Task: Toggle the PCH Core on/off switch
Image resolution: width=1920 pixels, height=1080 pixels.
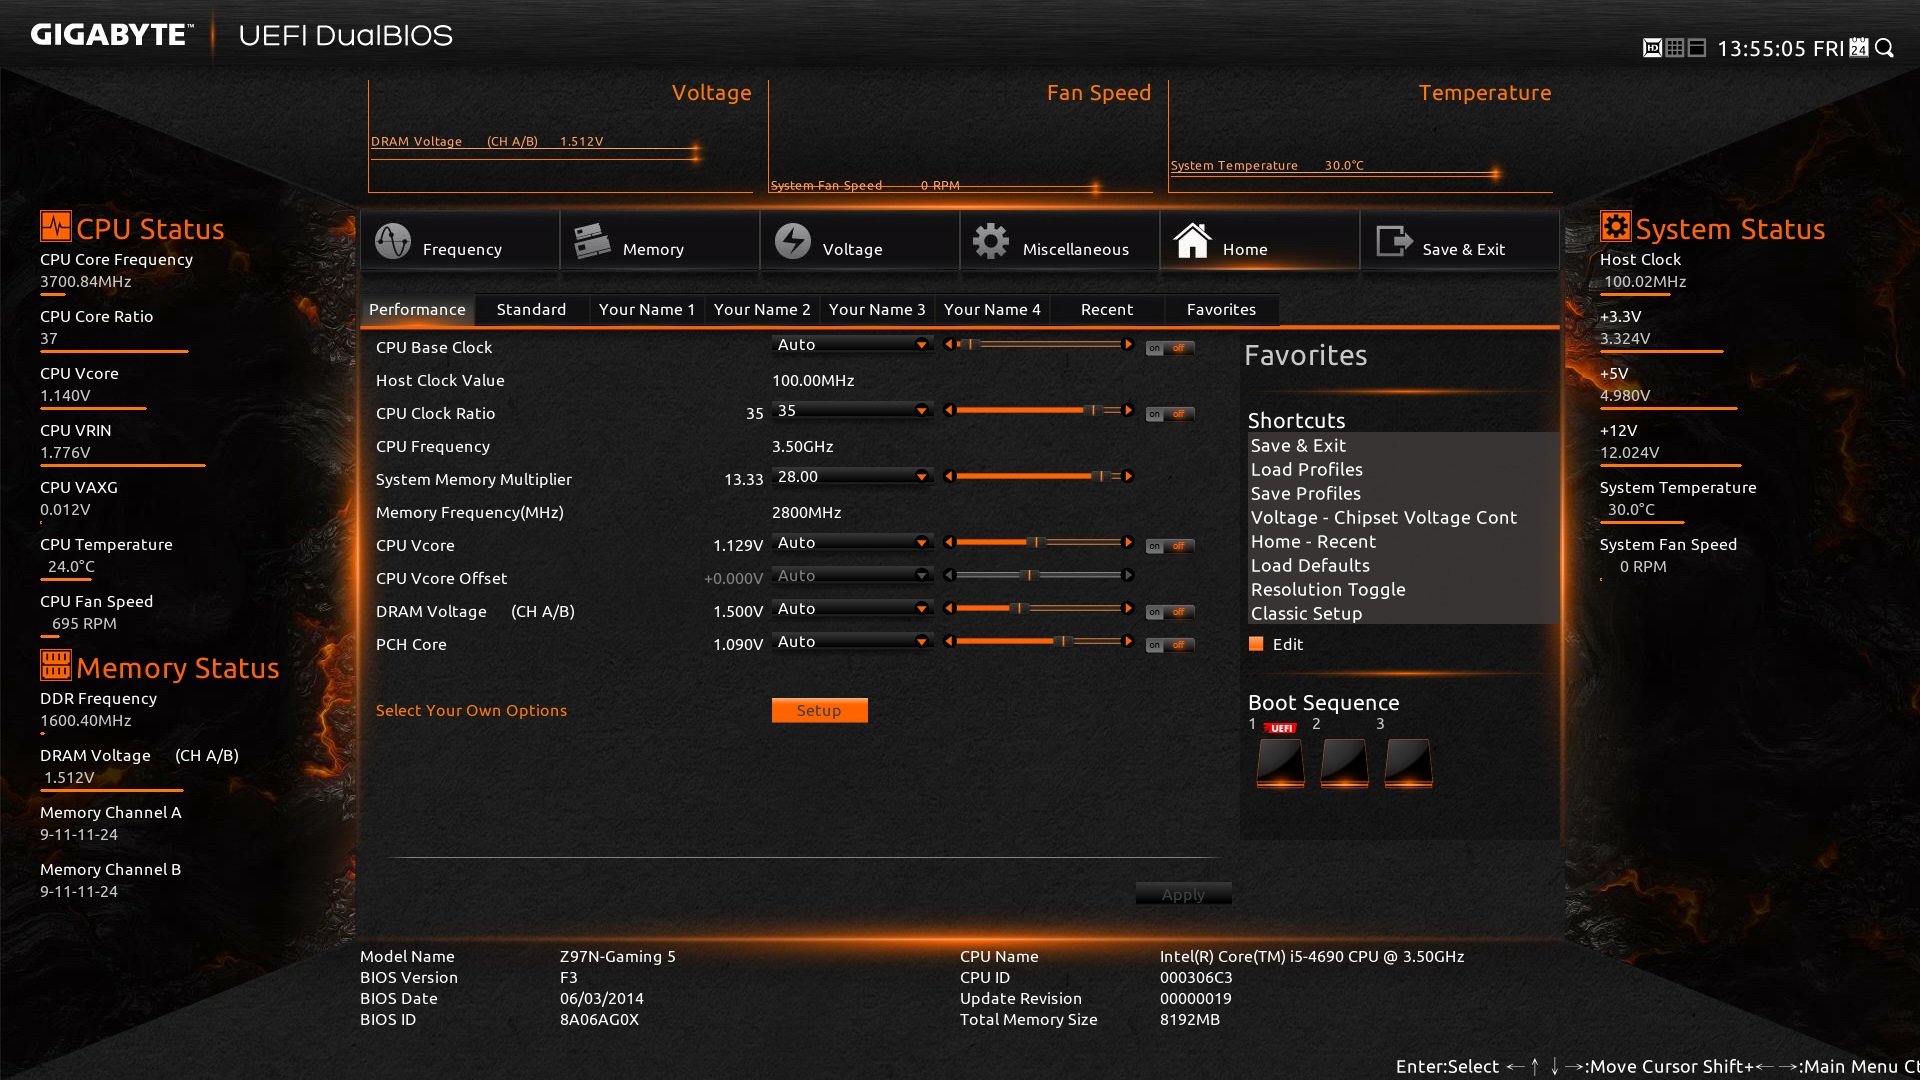Action: (x=1170, y=645)
